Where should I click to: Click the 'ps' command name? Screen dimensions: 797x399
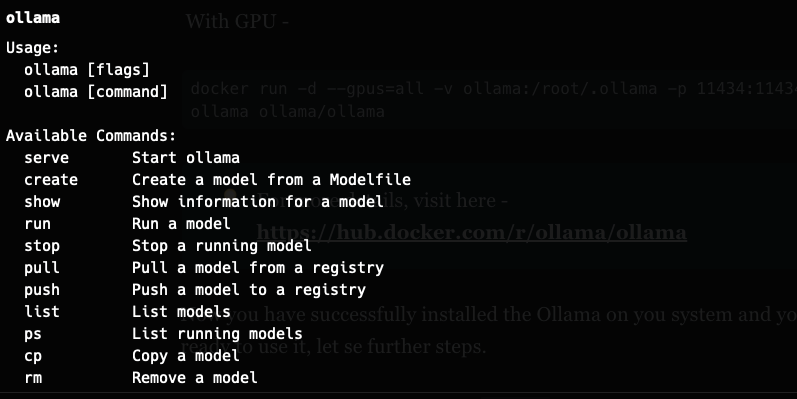click(x=33, y=334)
